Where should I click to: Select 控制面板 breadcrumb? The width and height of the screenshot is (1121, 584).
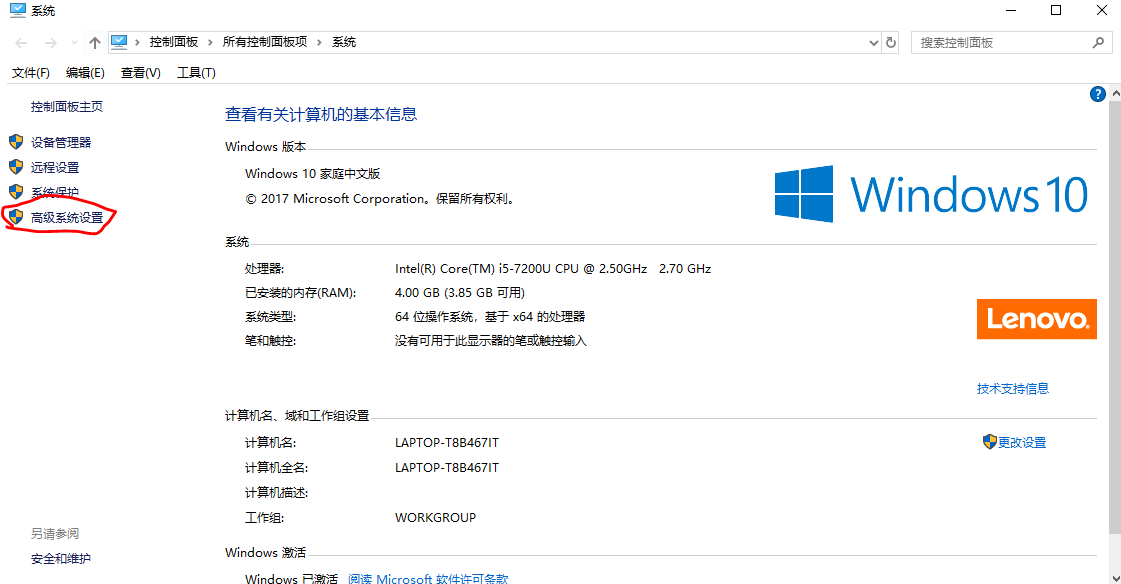coord(174,42)
